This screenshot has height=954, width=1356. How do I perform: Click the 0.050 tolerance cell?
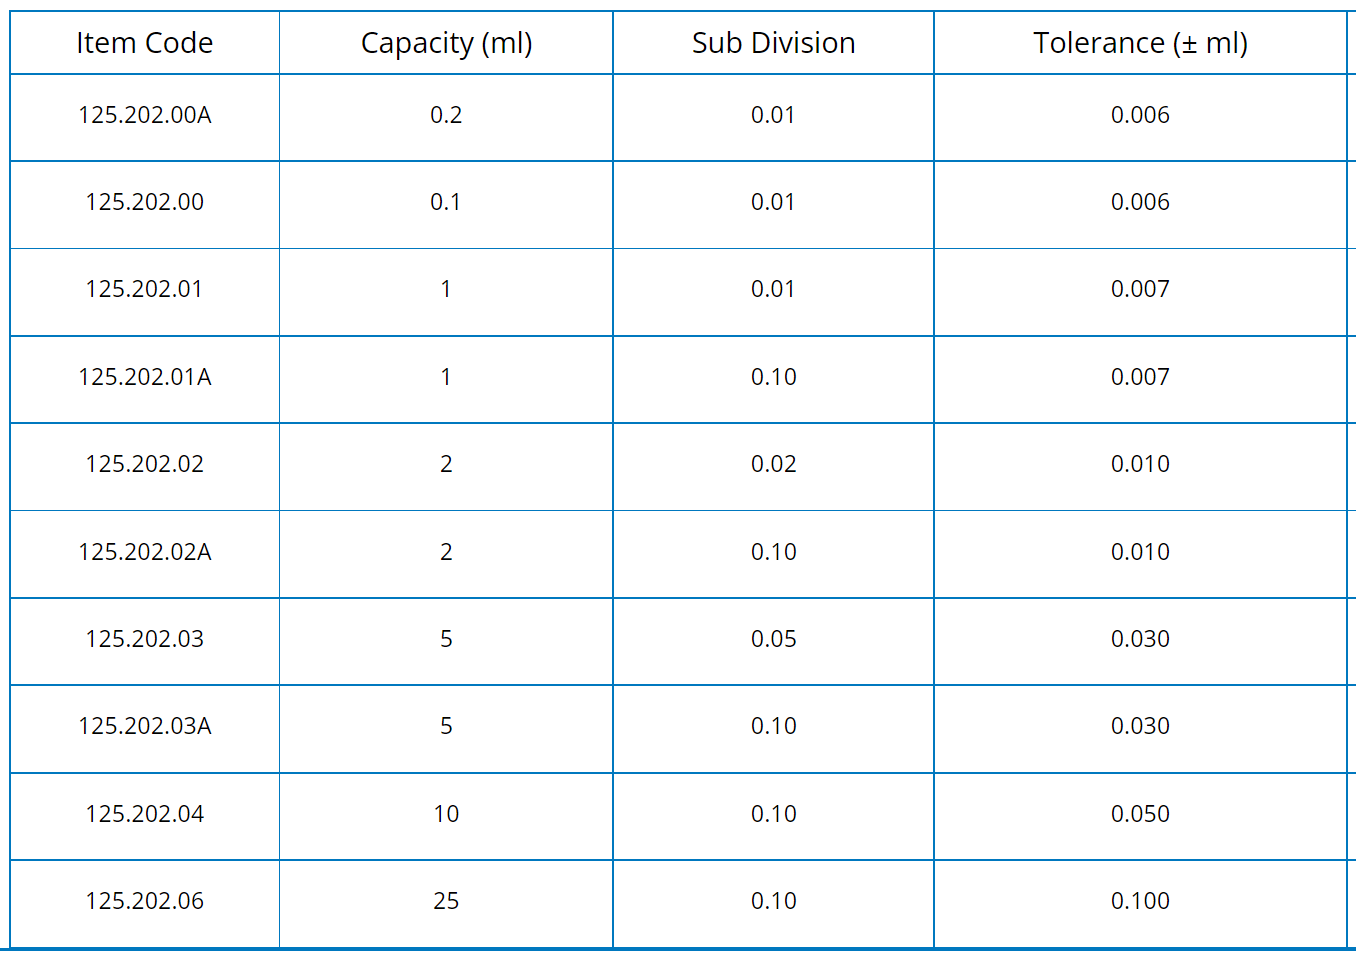(x=1140, y=814)
